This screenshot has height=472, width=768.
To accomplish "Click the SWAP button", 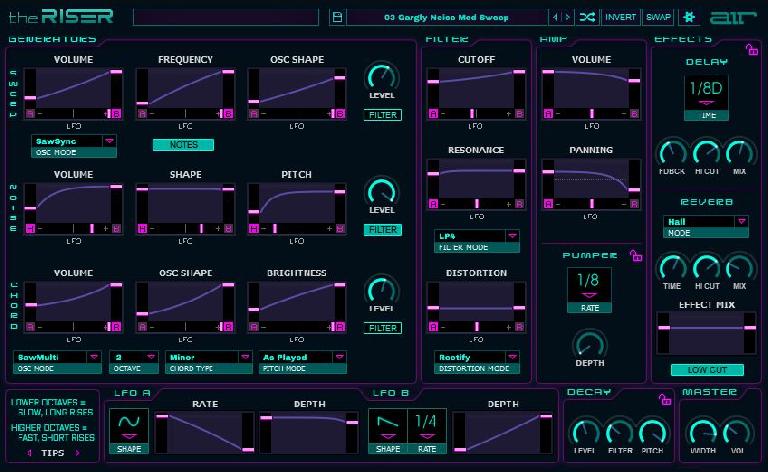I will tap(658, 17).
